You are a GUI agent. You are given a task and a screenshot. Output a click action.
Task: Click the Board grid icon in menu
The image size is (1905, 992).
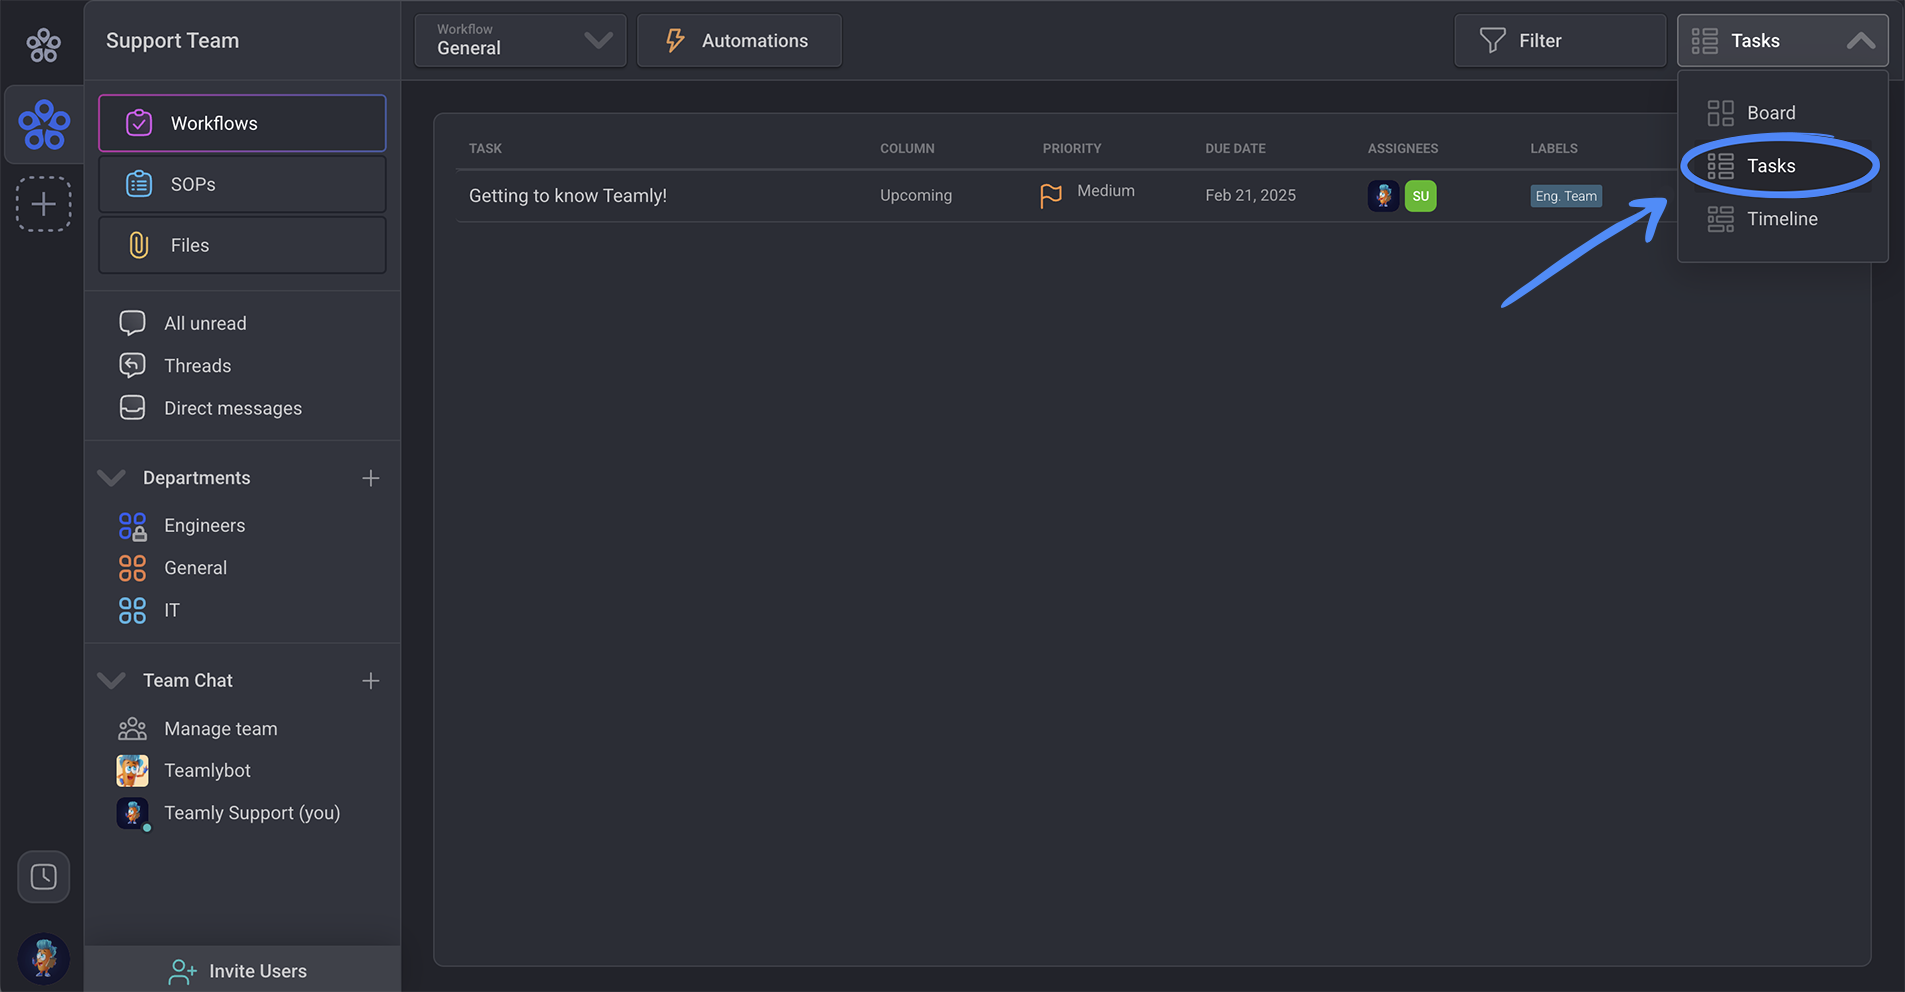click(1720, 113)
